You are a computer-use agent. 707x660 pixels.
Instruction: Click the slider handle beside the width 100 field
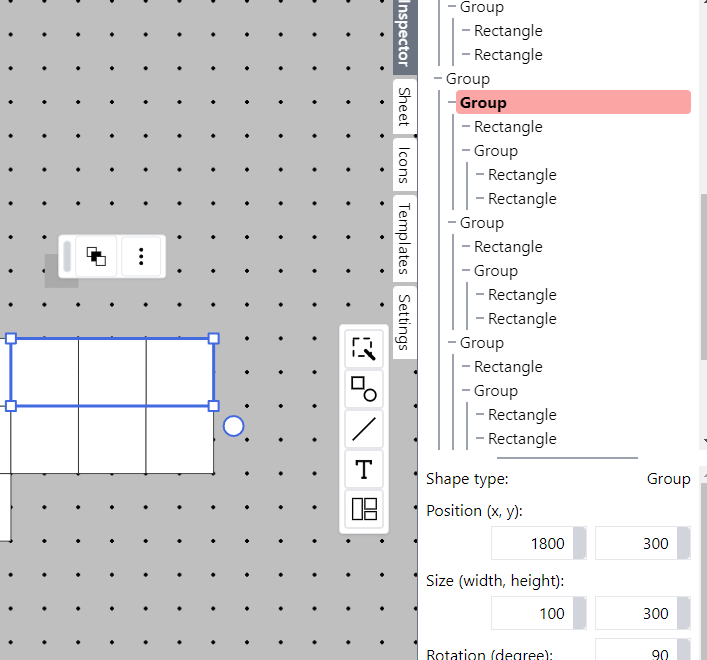tap(580, 613)
